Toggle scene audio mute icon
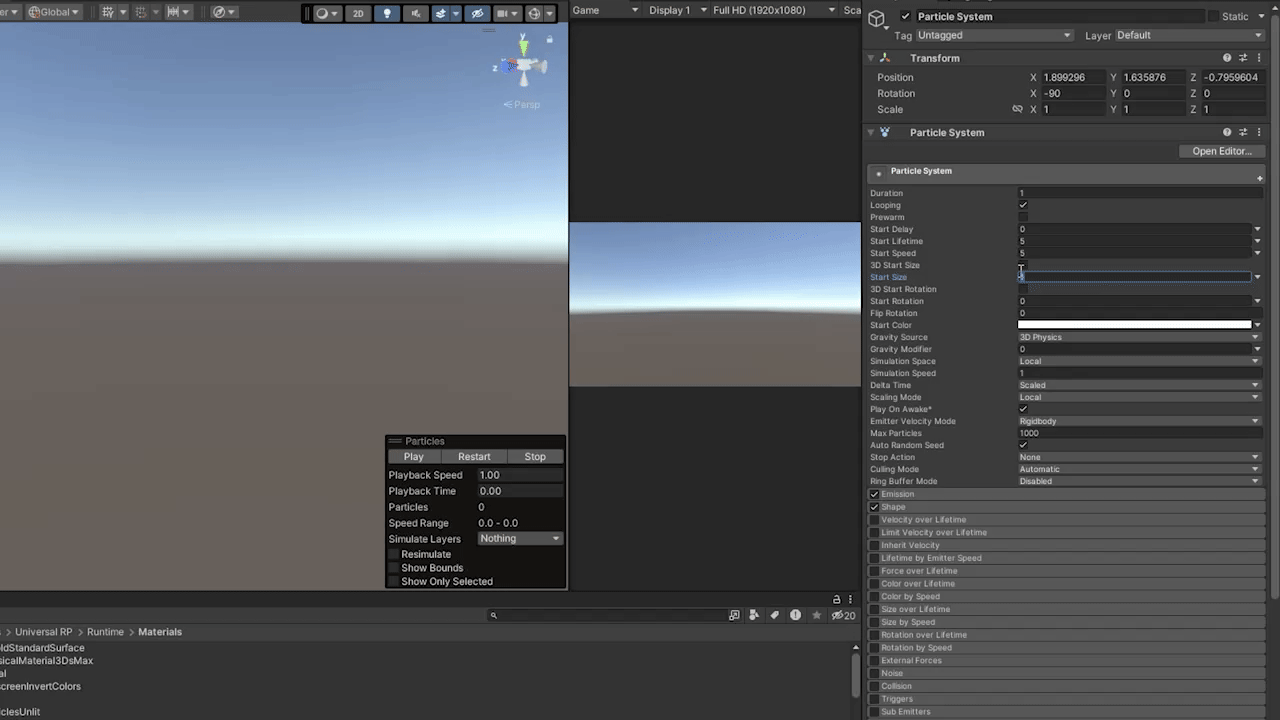This screenshot has width=1280, height=720. [414, 13]
